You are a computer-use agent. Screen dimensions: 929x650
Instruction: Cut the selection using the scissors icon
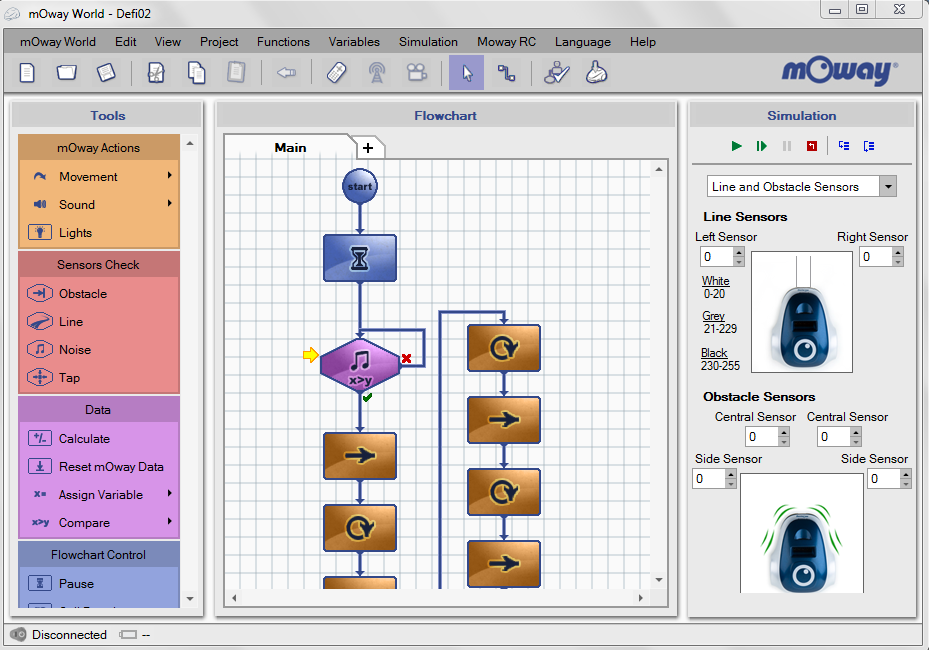click(x=156, y=73)
